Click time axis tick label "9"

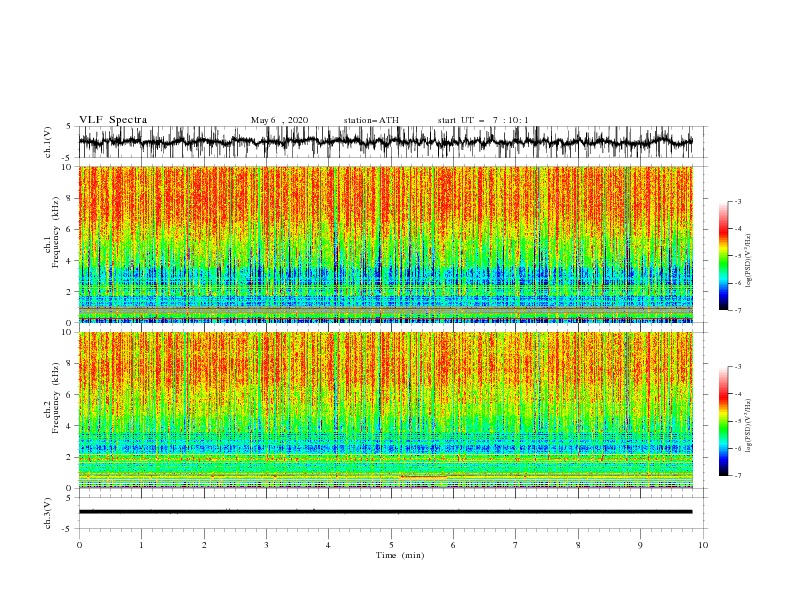640,545
